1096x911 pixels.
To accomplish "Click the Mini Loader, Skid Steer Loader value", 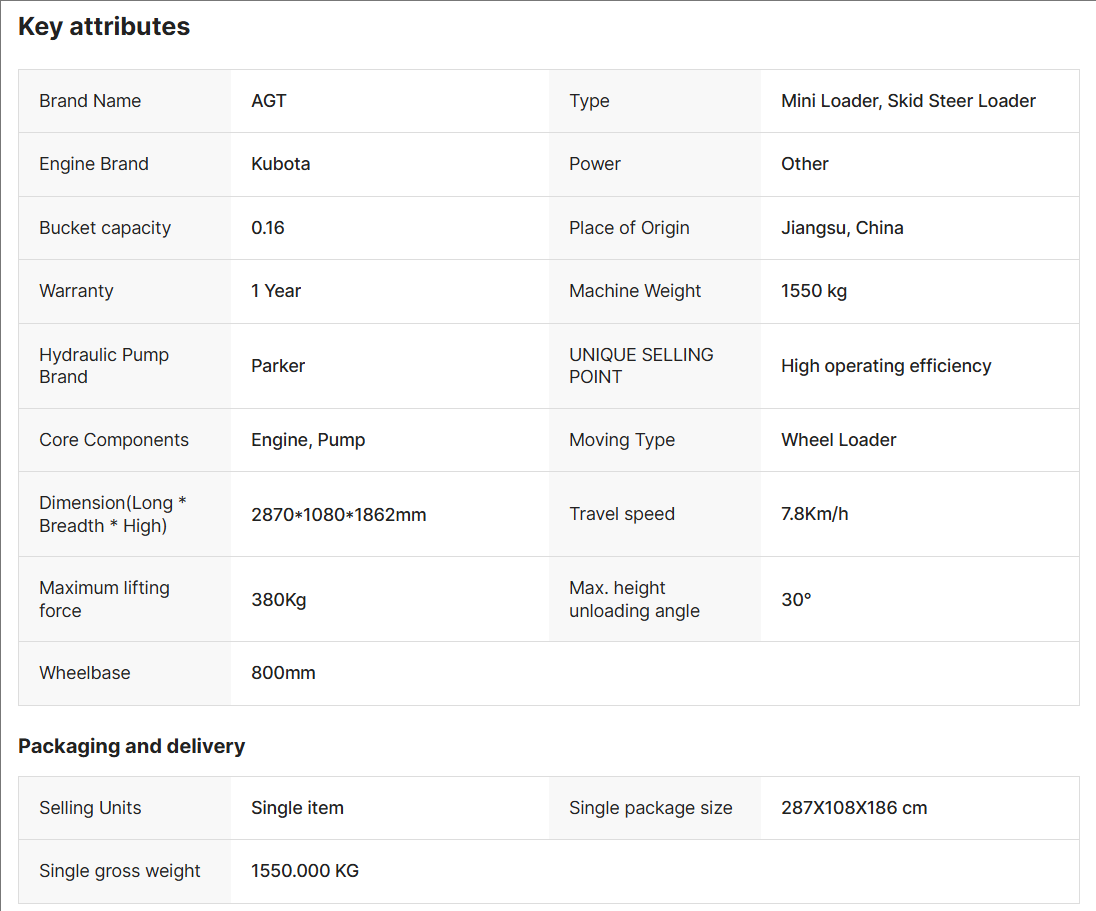I will point(908,101).
